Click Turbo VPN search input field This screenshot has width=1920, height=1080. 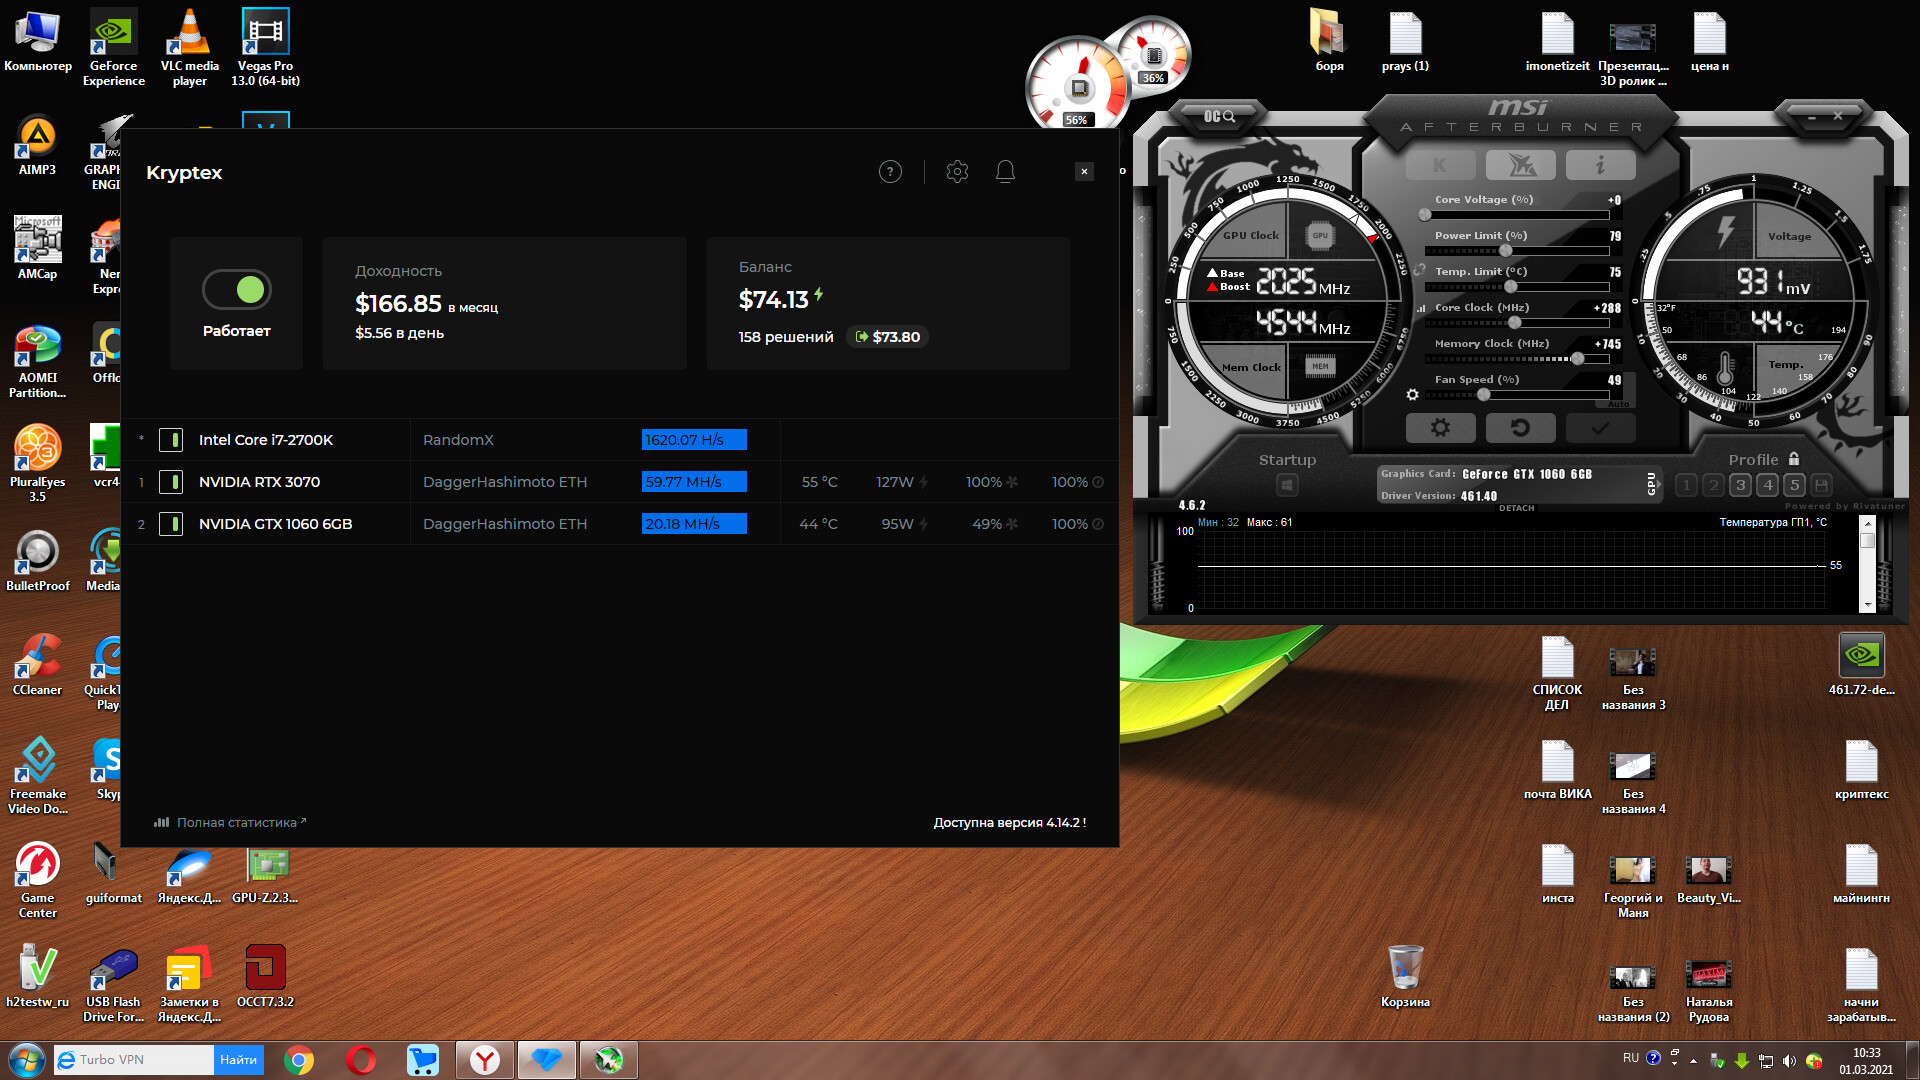(134, 1060)
